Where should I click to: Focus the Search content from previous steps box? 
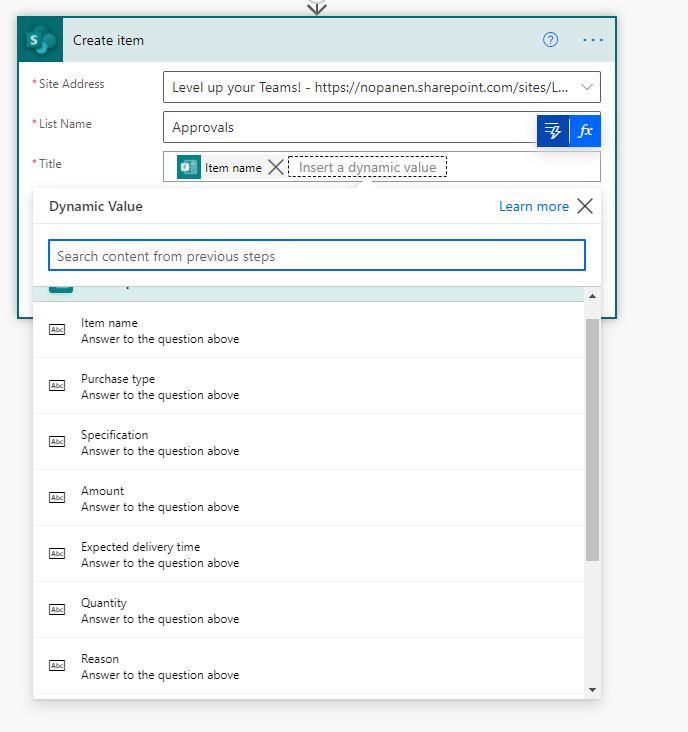(316, 256)
